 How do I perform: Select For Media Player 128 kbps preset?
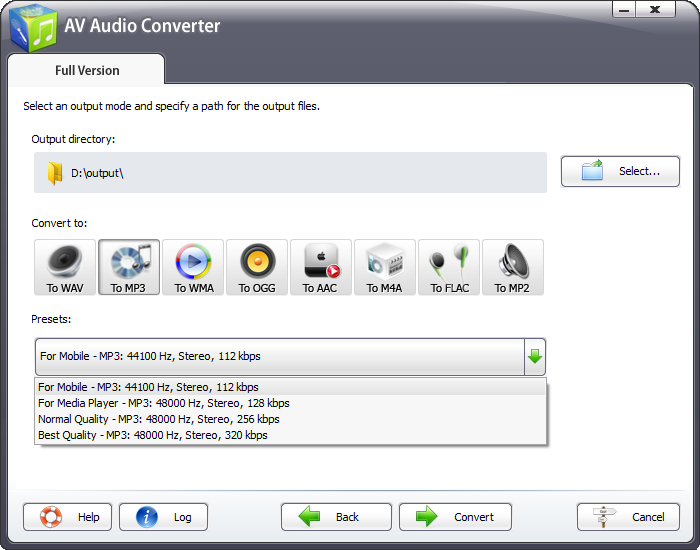[290, 403]
